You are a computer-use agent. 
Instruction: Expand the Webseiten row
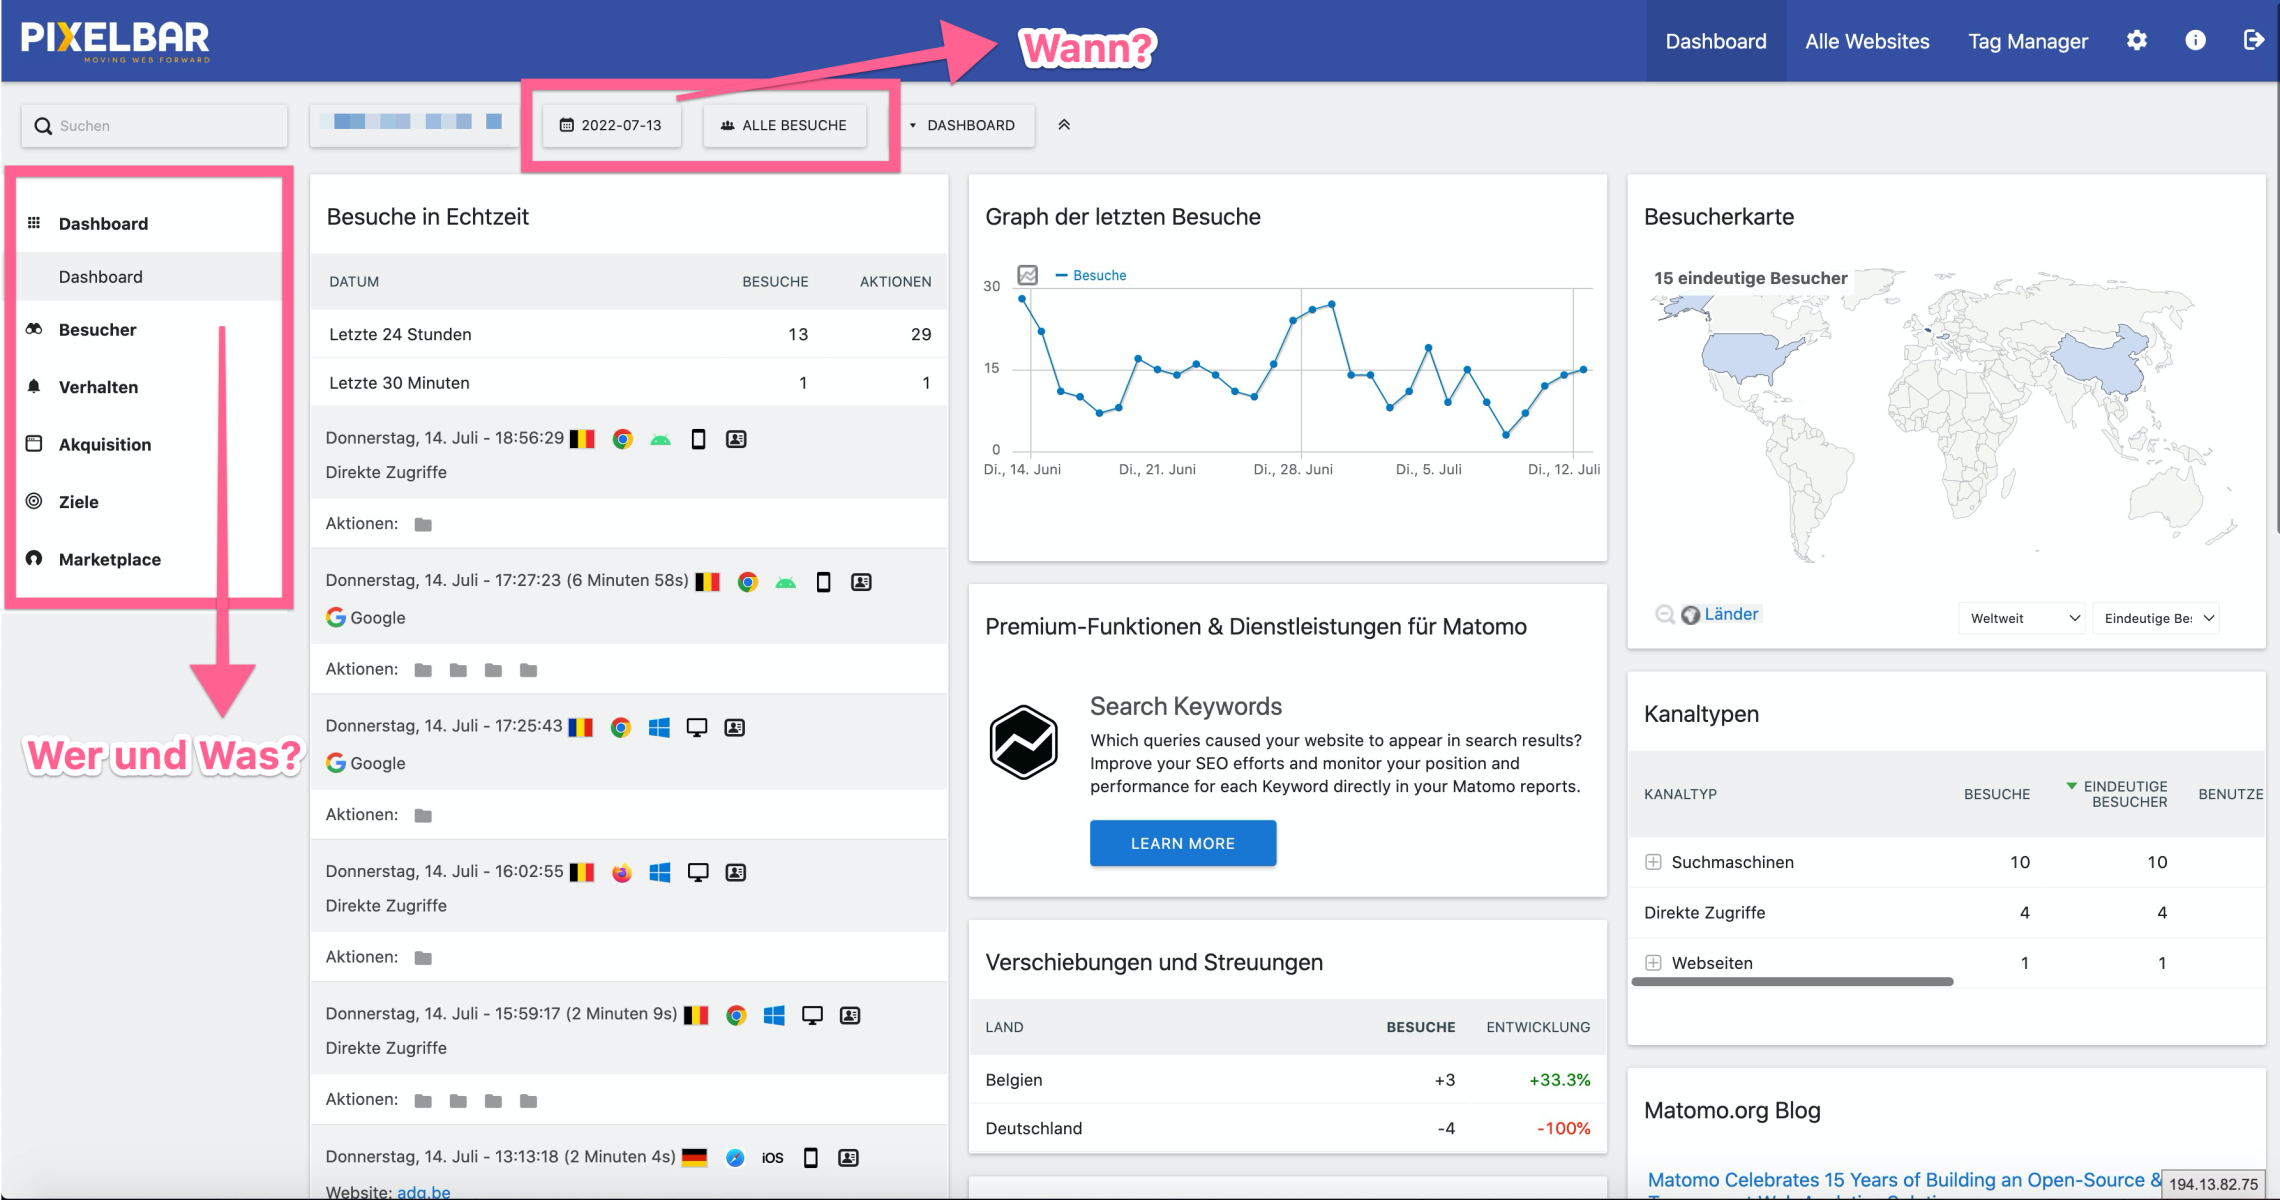[x=1653, y=963]
